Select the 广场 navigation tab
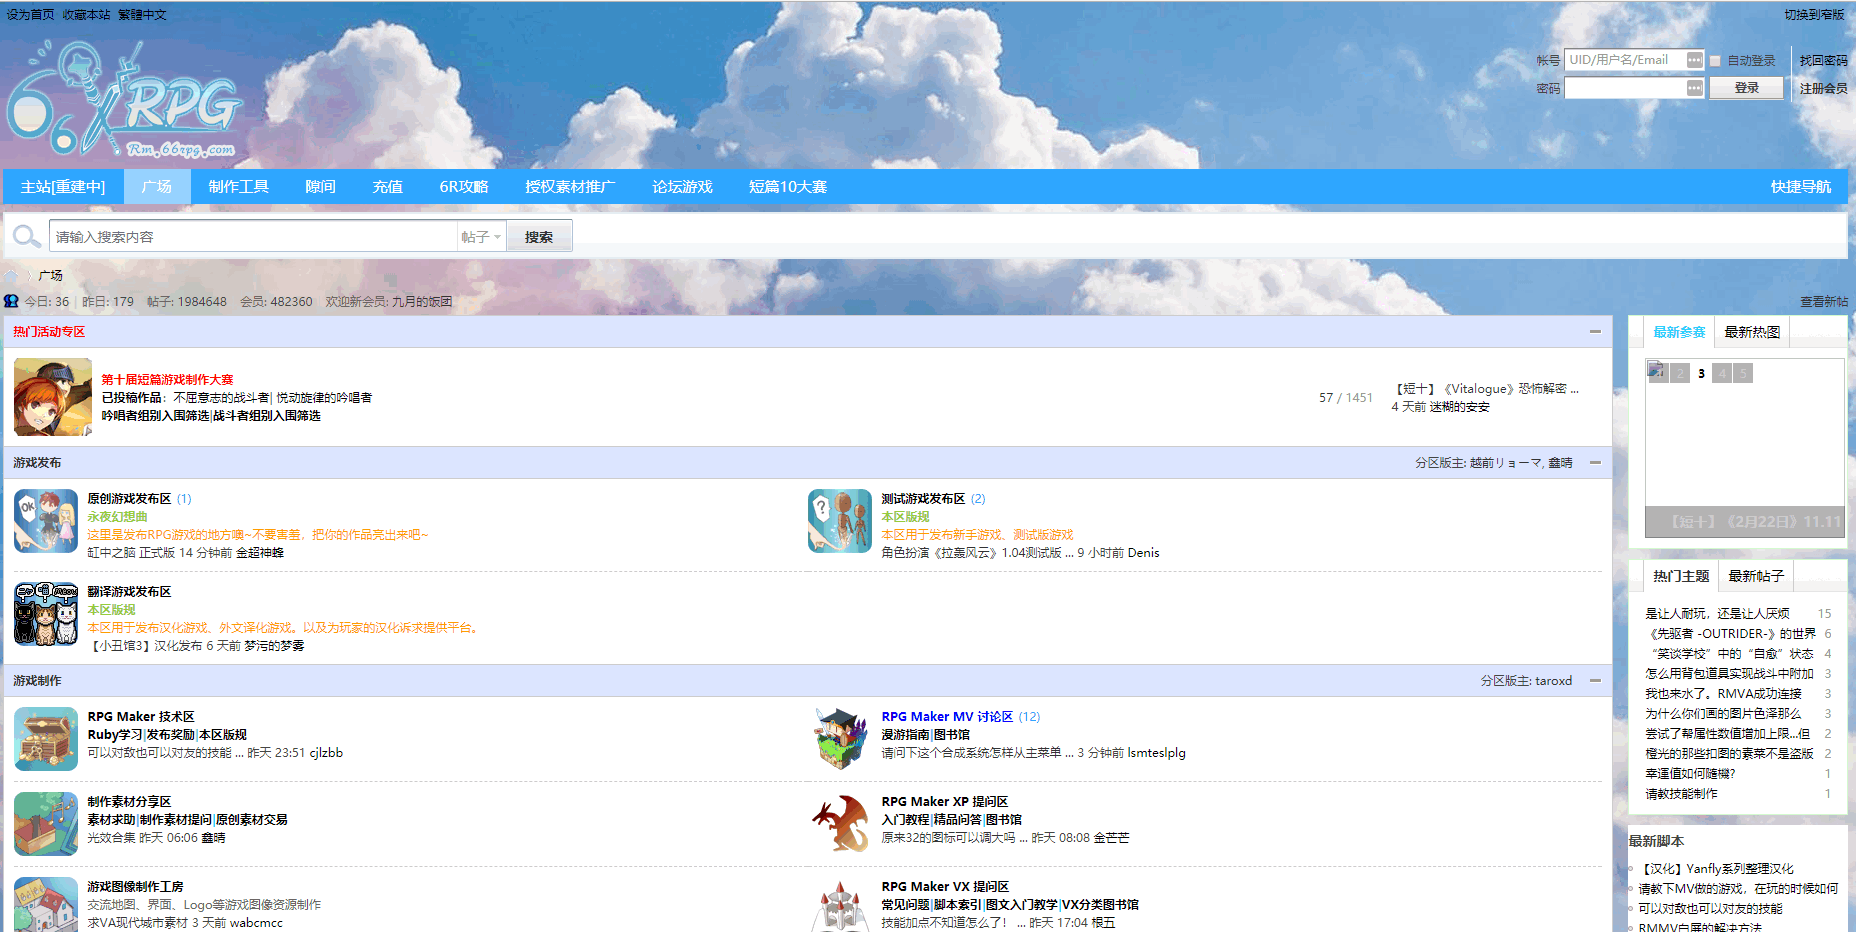This screenshot has width=1856, height=932. (157, 187)
